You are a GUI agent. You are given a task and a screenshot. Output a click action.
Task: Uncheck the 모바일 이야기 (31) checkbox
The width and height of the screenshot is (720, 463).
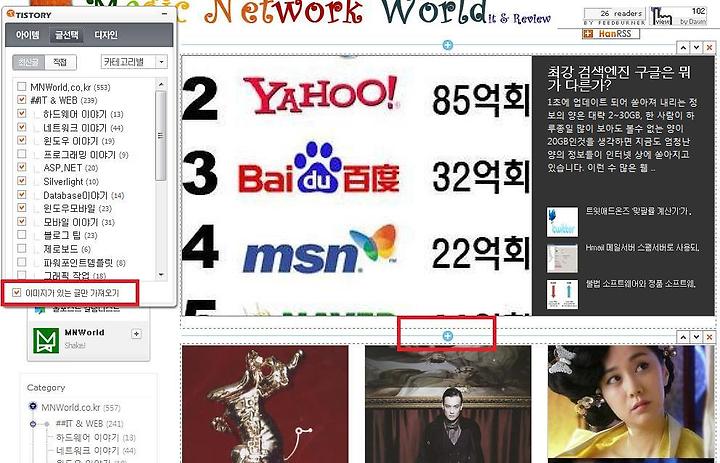pyautogui.click(x=22, y=221)
